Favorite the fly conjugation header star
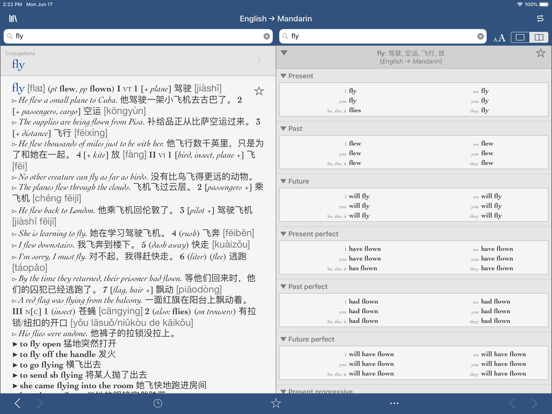This screenshot has width=552, height=414. click(540, 53)
